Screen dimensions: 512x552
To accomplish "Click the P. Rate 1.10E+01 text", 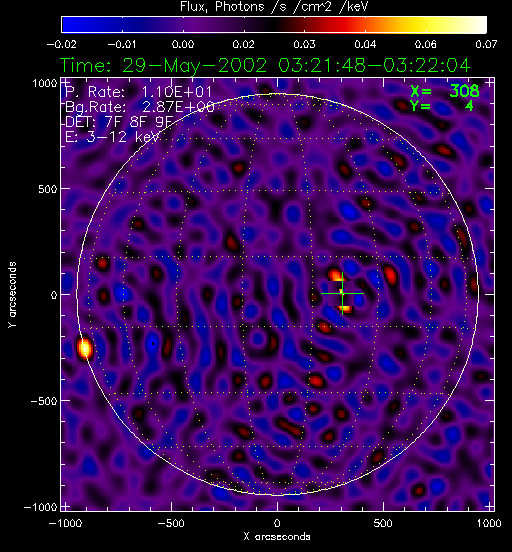I will (139, 92).
